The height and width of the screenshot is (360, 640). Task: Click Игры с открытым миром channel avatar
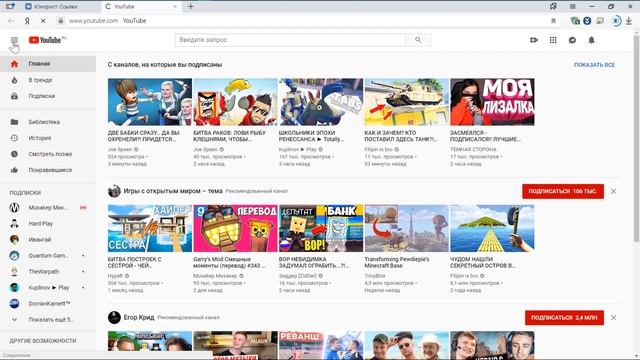114,191
